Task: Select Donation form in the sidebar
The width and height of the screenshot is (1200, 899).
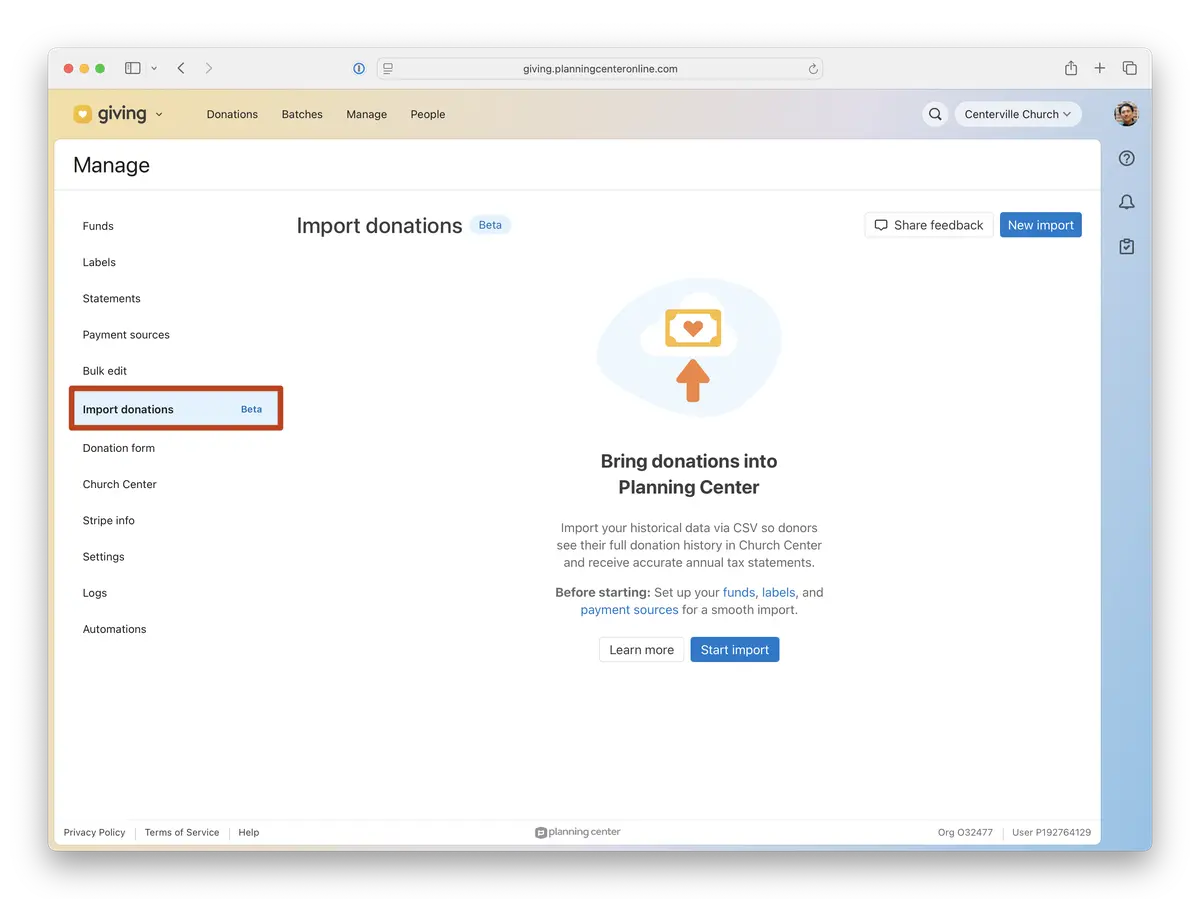Action: pyautogui.click(x=119, y=448)
